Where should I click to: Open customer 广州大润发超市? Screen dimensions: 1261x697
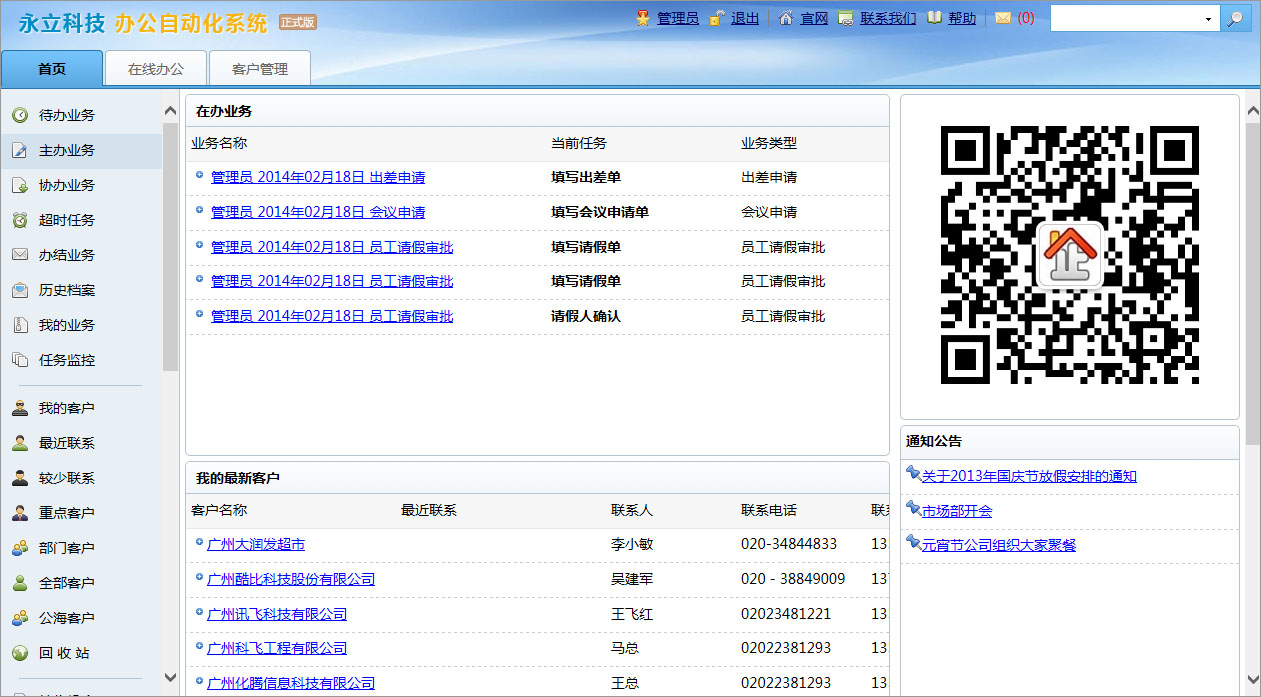pyautogui.click(x=256, y=544)
